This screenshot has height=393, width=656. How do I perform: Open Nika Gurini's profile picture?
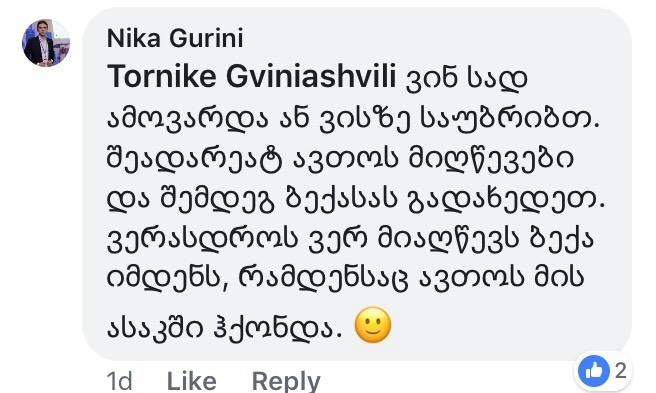pos(46,43)
